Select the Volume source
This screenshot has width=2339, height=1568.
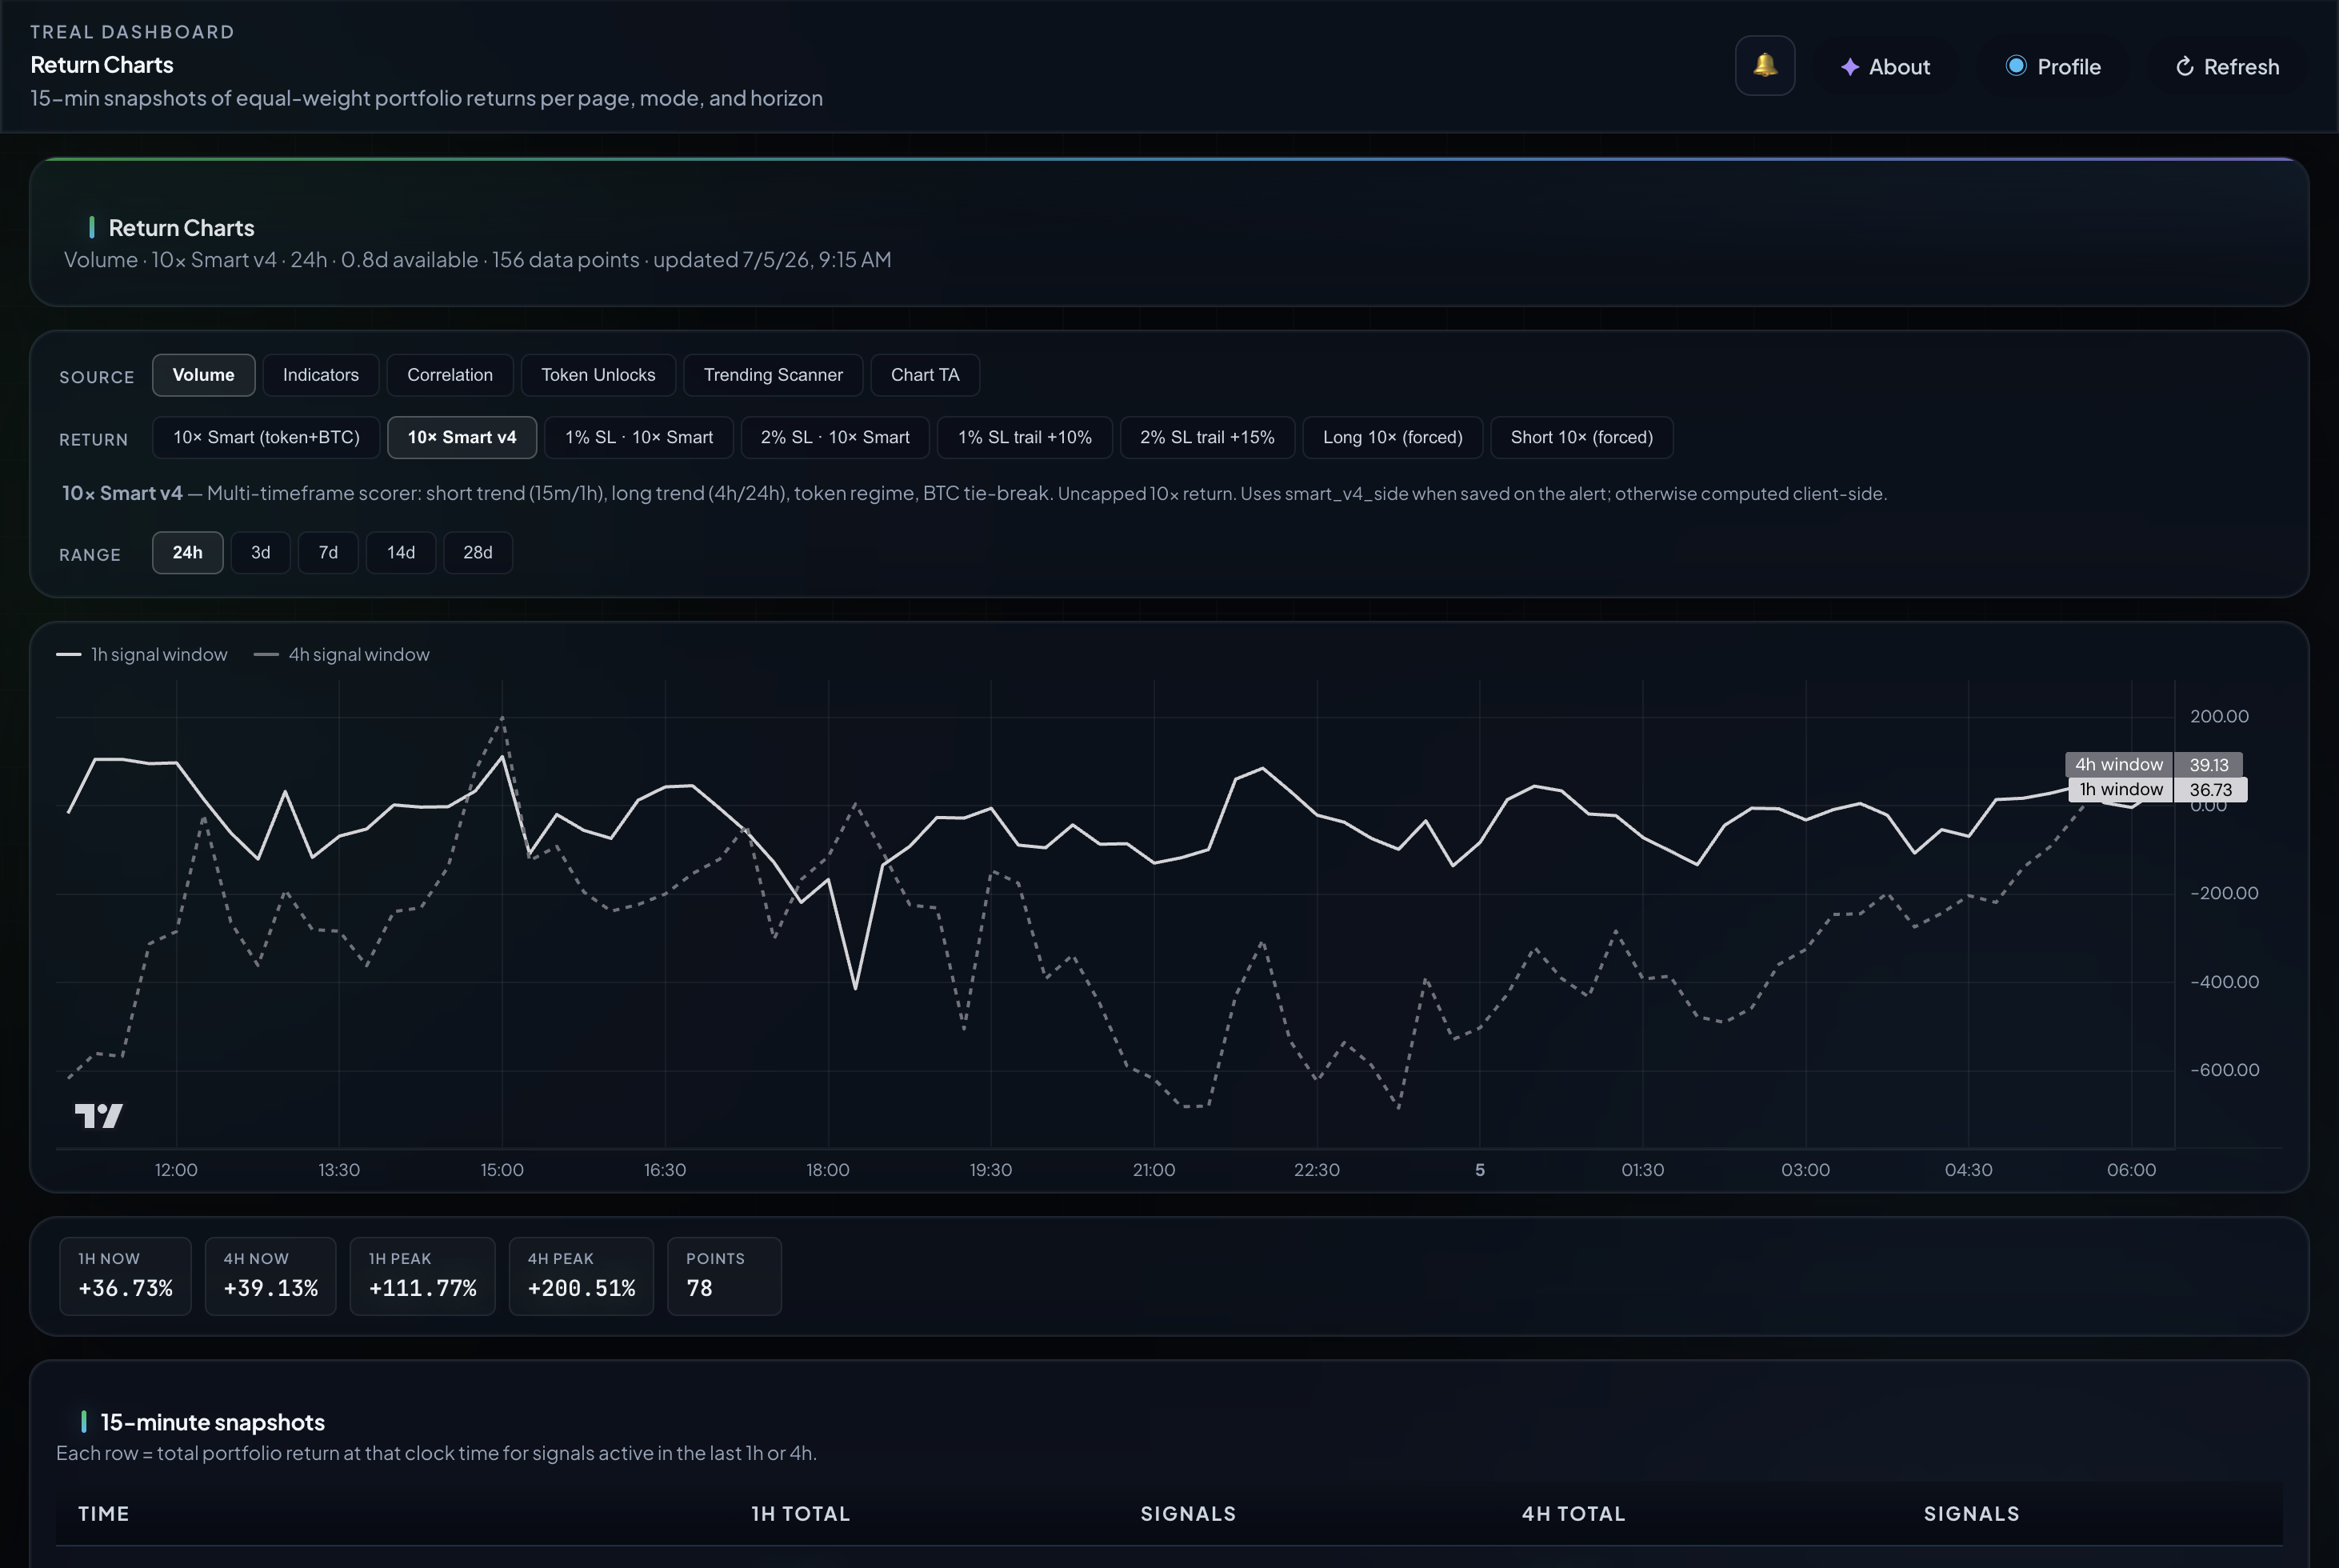203,375
